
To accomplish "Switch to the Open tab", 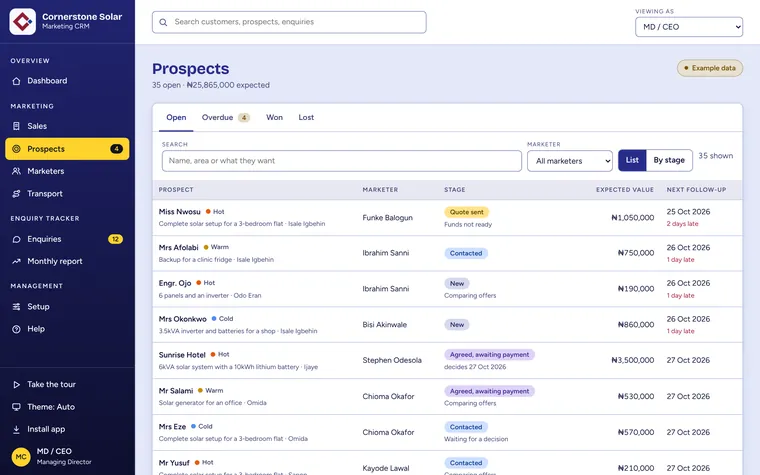I will point(176,117).
